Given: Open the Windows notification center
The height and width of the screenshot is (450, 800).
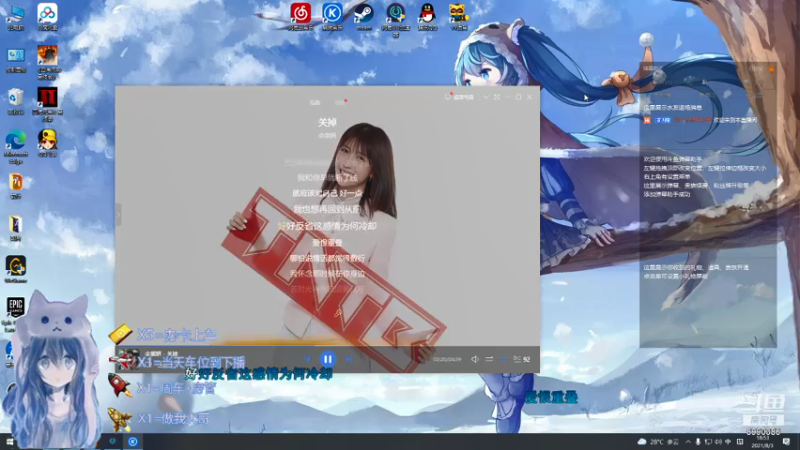Looking at the screenshot, I should click(x=787, y=442).
